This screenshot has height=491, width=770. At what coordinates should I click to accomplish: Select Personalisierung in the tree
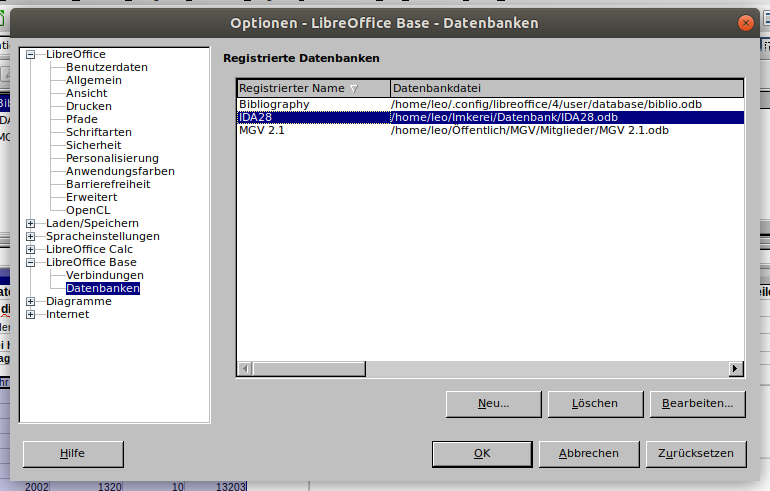pyautogui.click(x=112, y=158)
